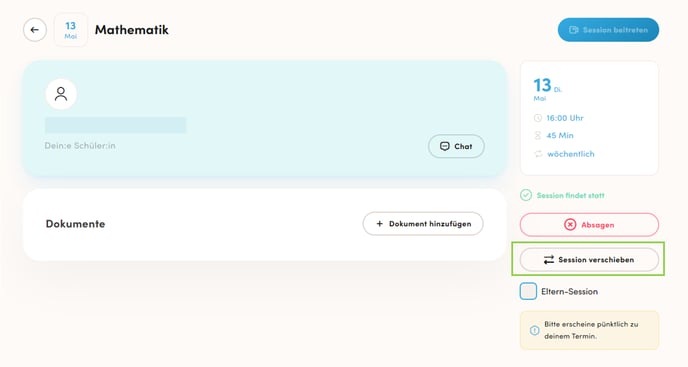The width and height of the screenshot is (688, 367).
Task: Click the student profile avatar icon
Action: click(61, 94)
